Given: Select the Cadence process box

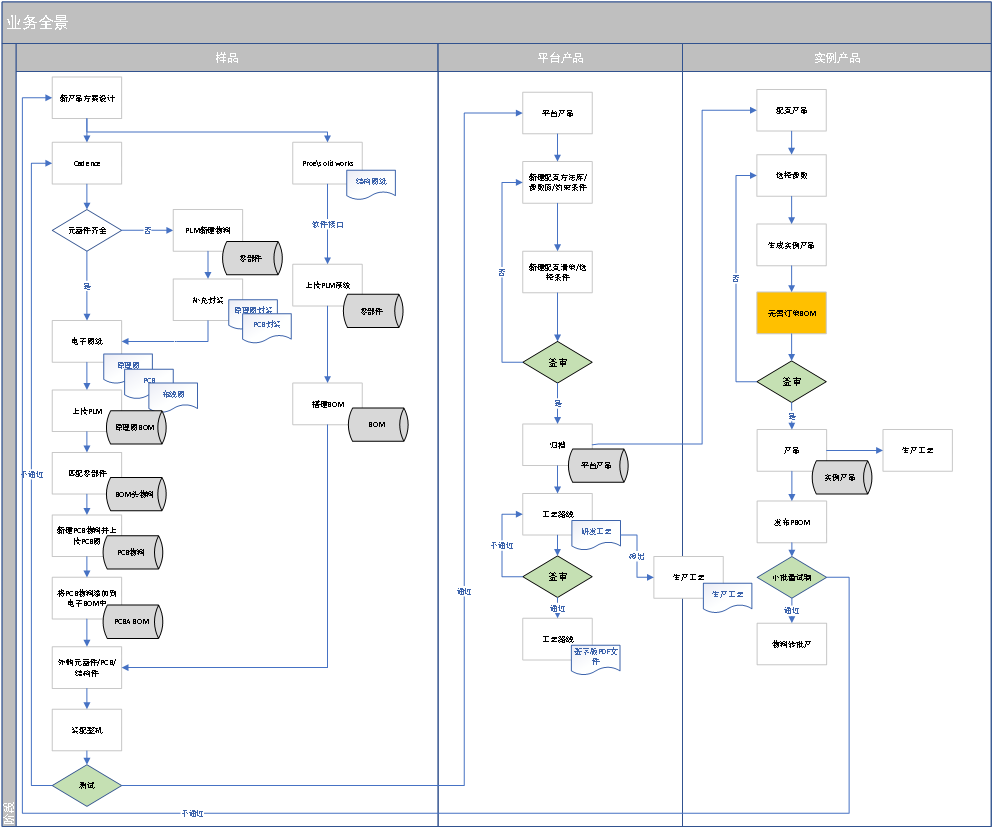Looking at the screenshot, I should (87, 163).
